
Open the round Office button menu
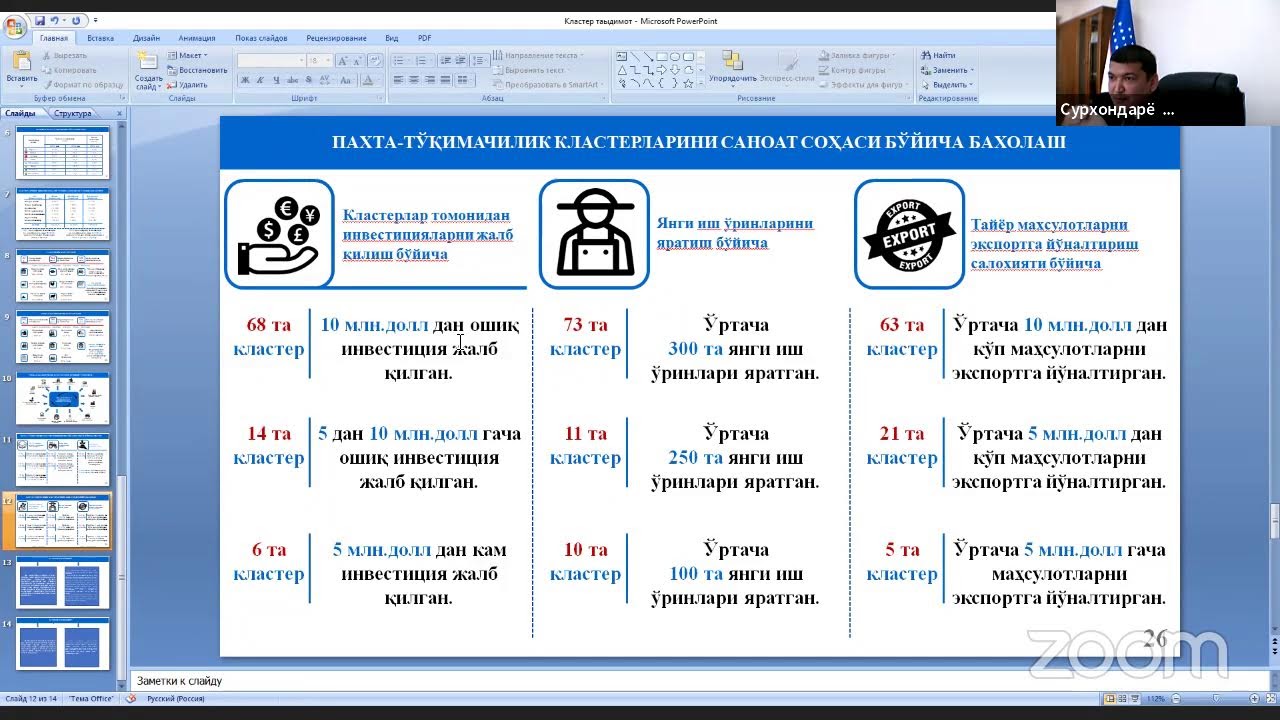click(14, 27)
